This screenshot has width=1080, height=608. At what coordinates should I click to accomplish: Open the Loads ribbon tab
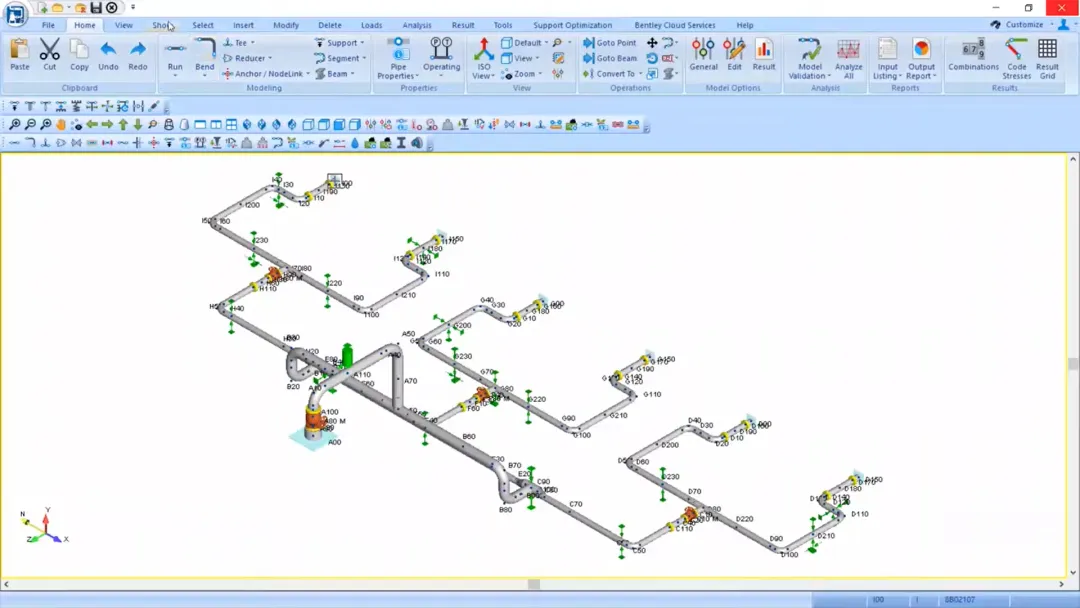point(371,25)
